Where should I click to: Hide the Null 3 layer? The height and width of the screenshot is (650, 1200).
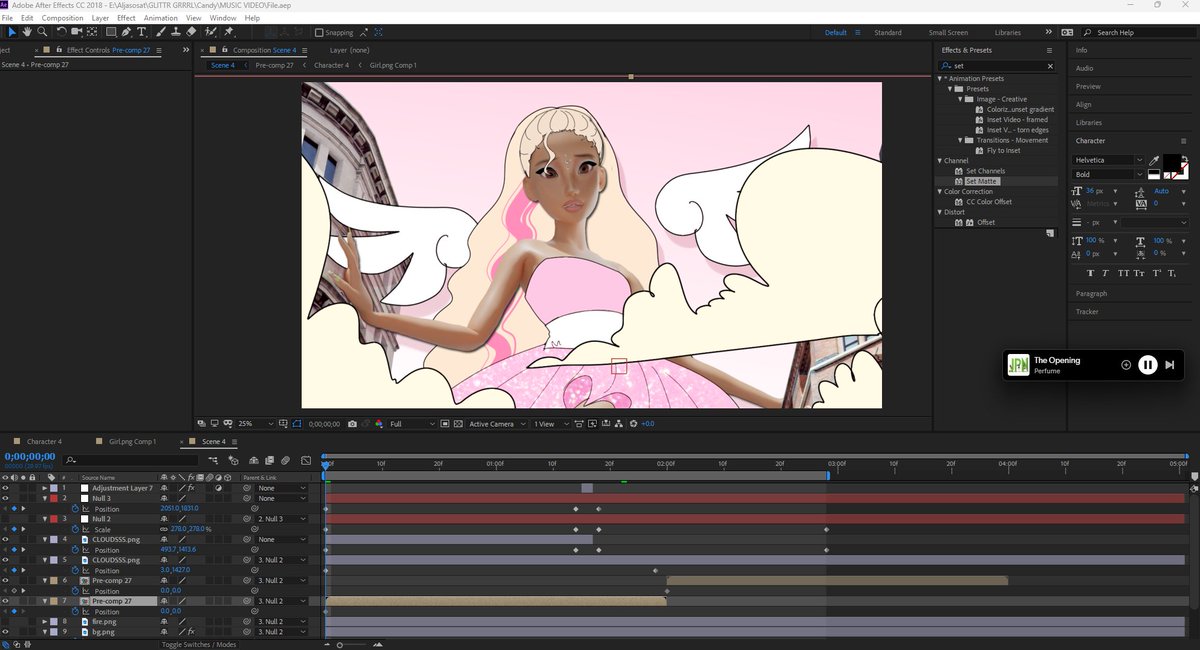point(5,498)
